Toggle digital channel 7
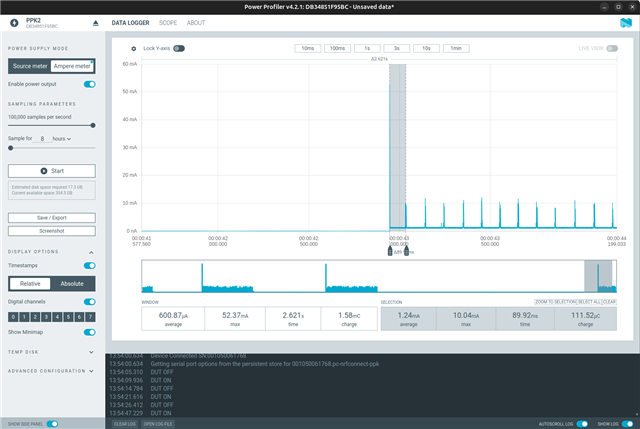Viewport: 640px width, 429px height. (90, 317)
